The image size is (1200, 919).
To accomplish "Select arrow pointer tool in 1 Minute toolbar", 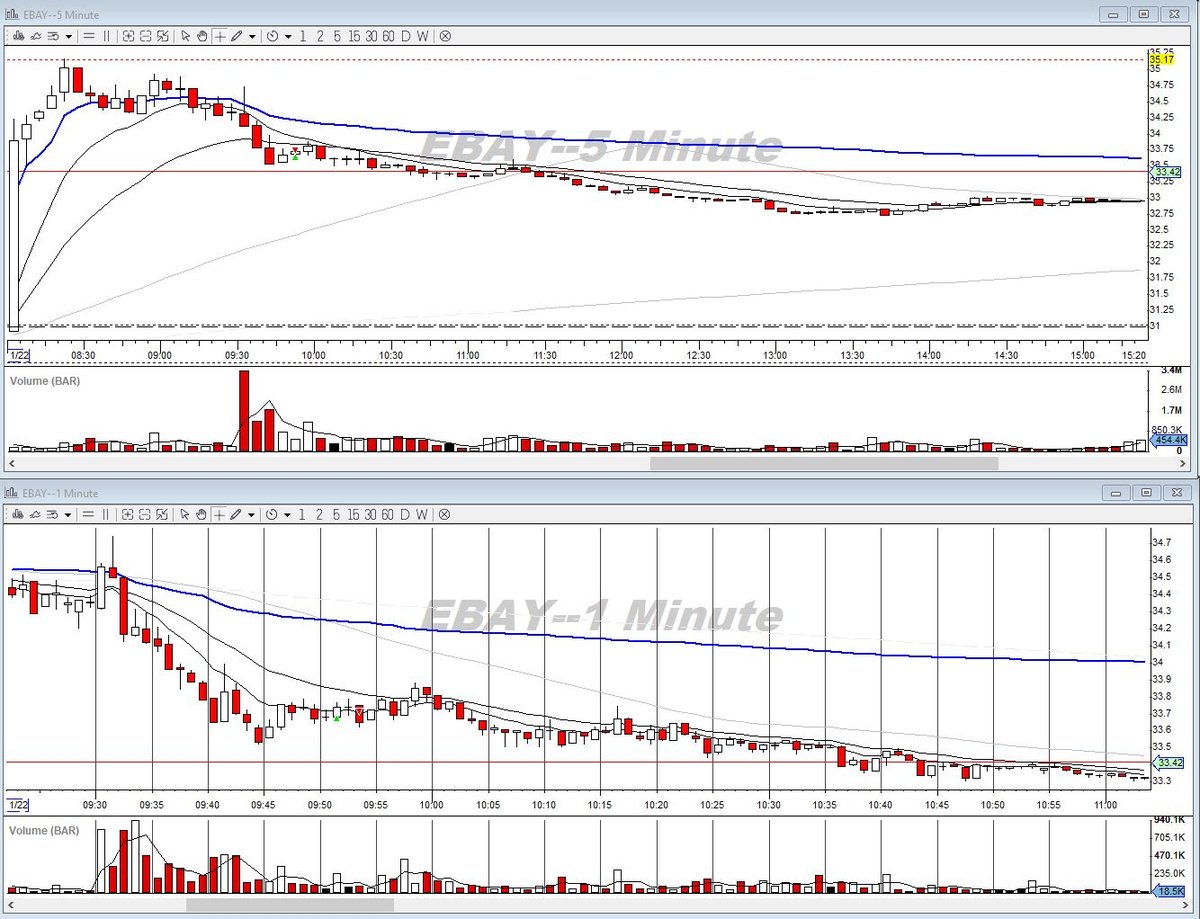I will tap(185, 514).
